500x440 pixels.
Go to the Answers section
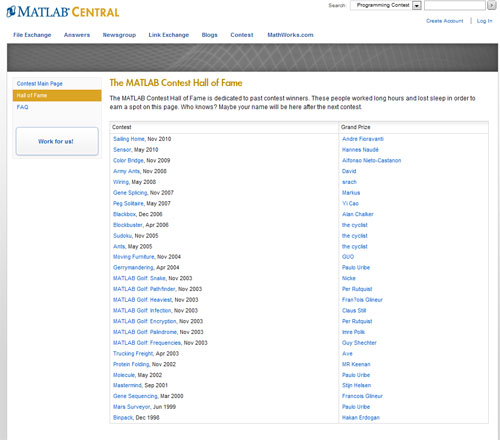(x=77, y=35)
